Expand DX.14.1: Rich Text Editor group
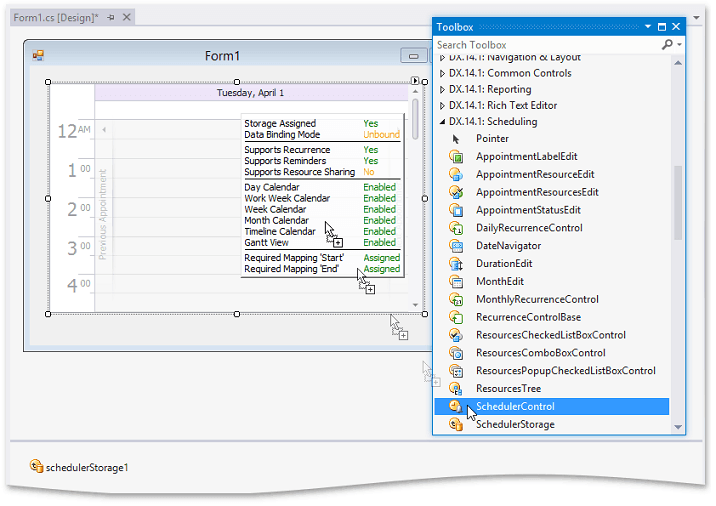 tap(442, 105)
